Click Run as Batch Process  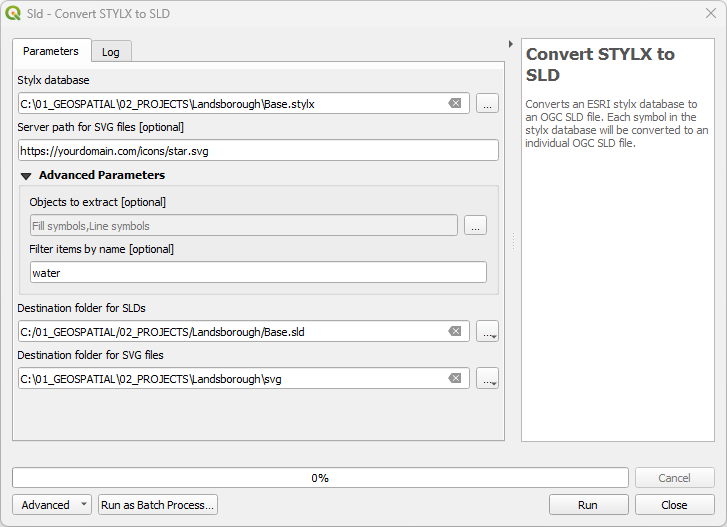pyautogui.click(x=158, y=505)
